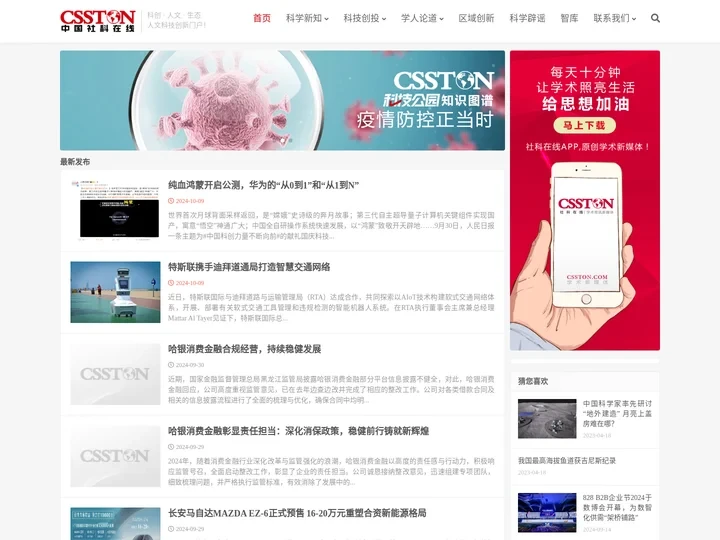Viewport: 720px width, 540px height.
Task: Click the 最新发布 section heading
Action: pos(75,162)
